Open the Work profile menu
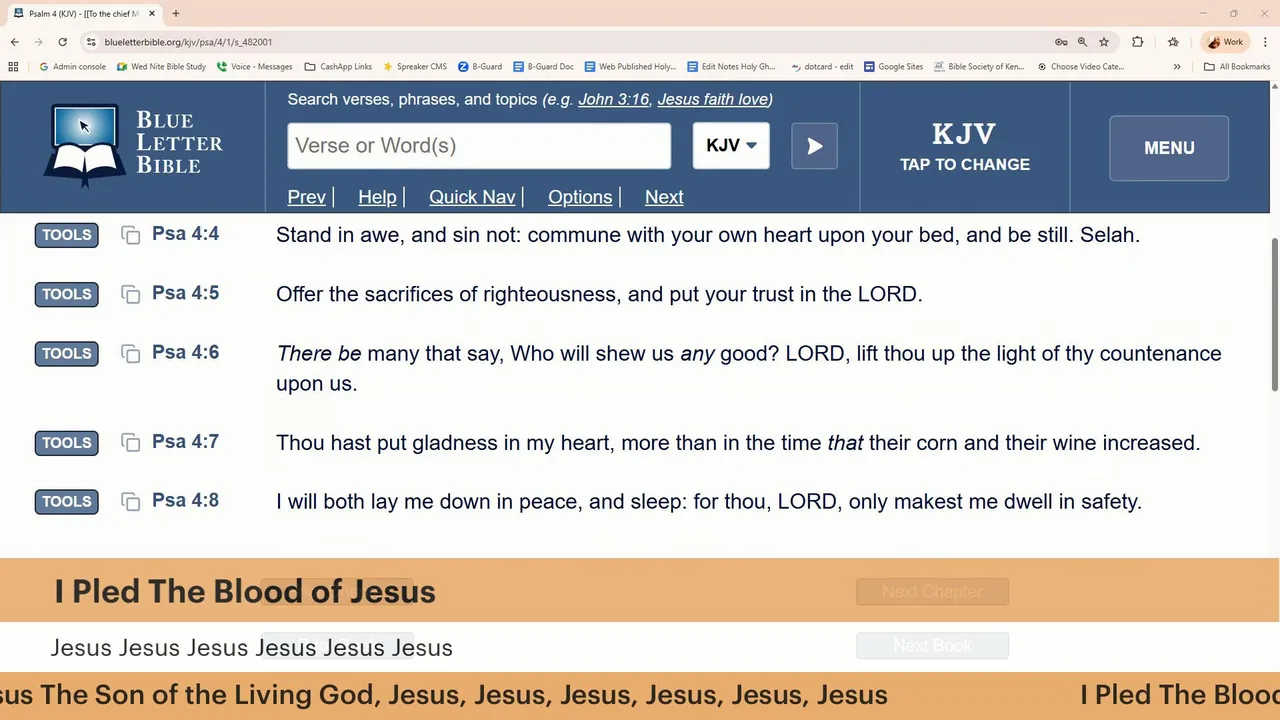 point(1225,42)
